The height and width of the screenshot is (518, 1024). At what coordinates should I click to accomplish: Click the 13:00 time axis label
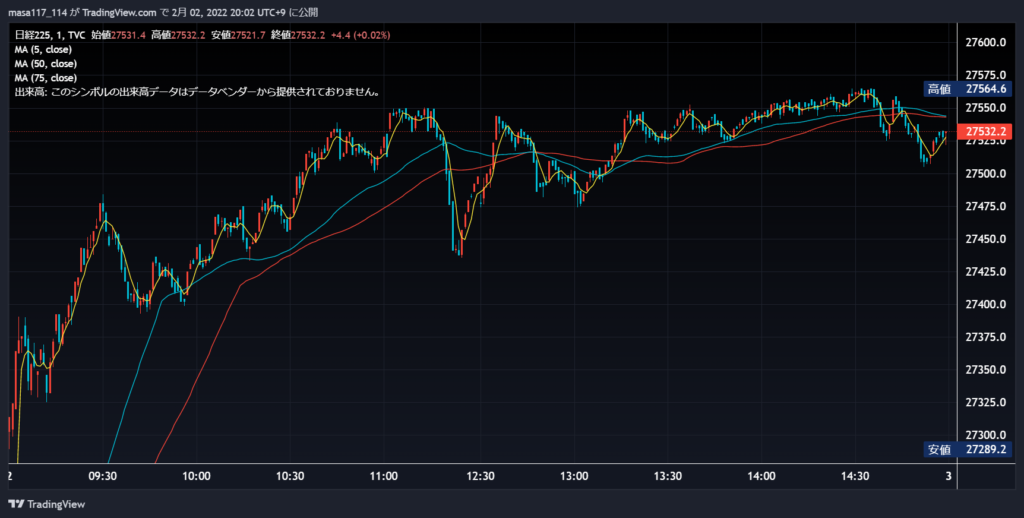tap(575, 477)
